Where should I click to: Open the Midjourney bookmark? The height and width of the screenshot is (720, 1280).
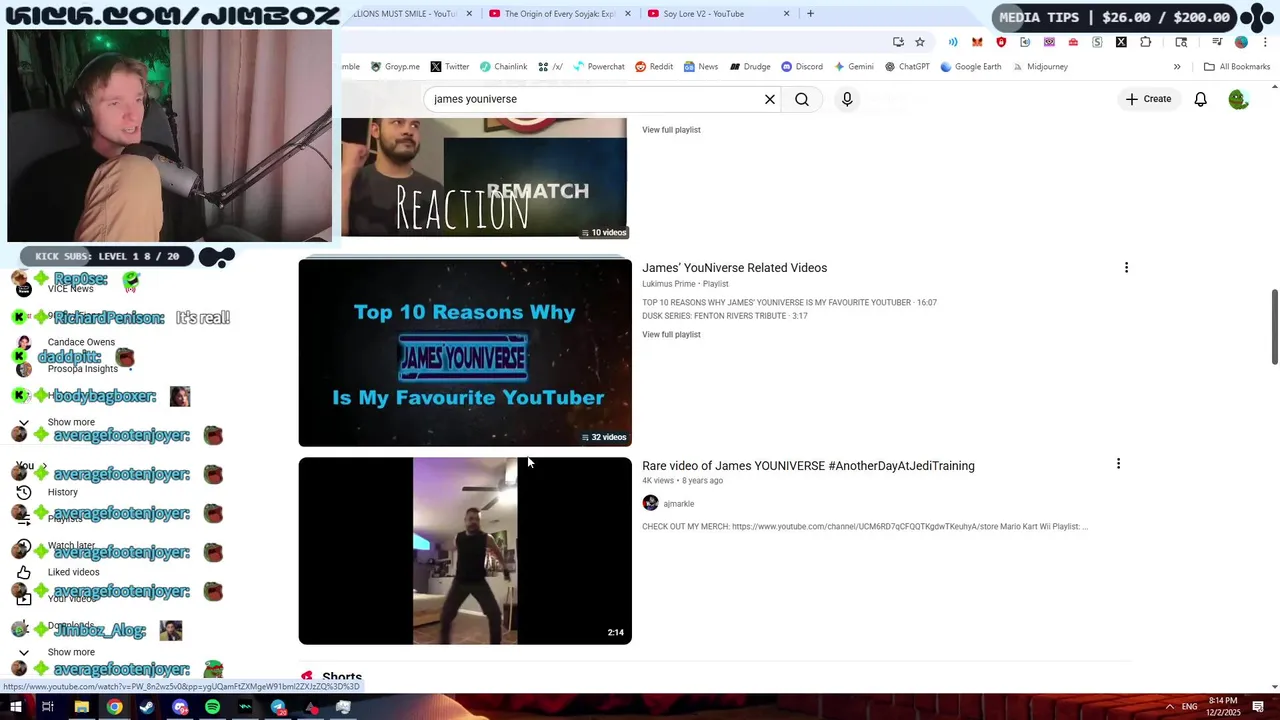(x=1039, y=67)
